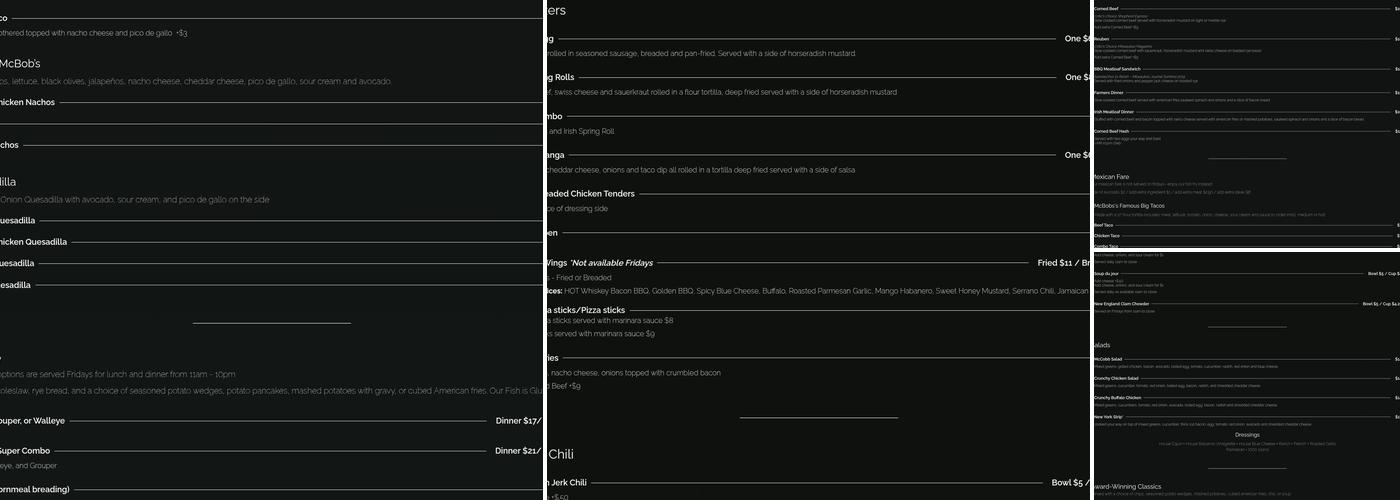1400x500 pixels.
Task: Select the Super Combo fish fry item
Action: point(25,451)
